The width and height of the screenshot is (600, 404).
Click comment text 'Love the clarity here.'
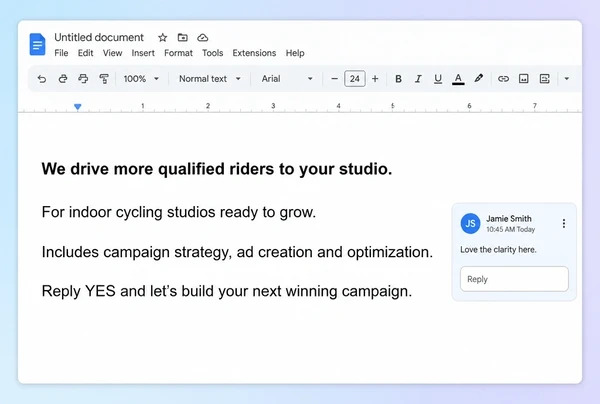coord(498,250)
